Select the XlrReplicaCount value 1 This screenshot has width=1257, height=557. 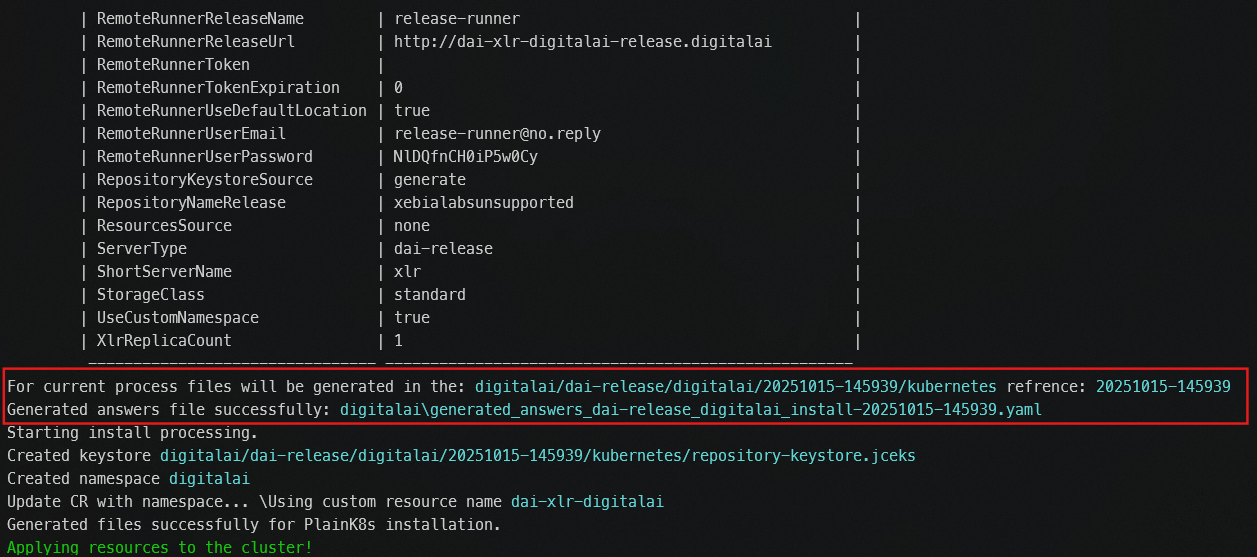coord(398,341)
